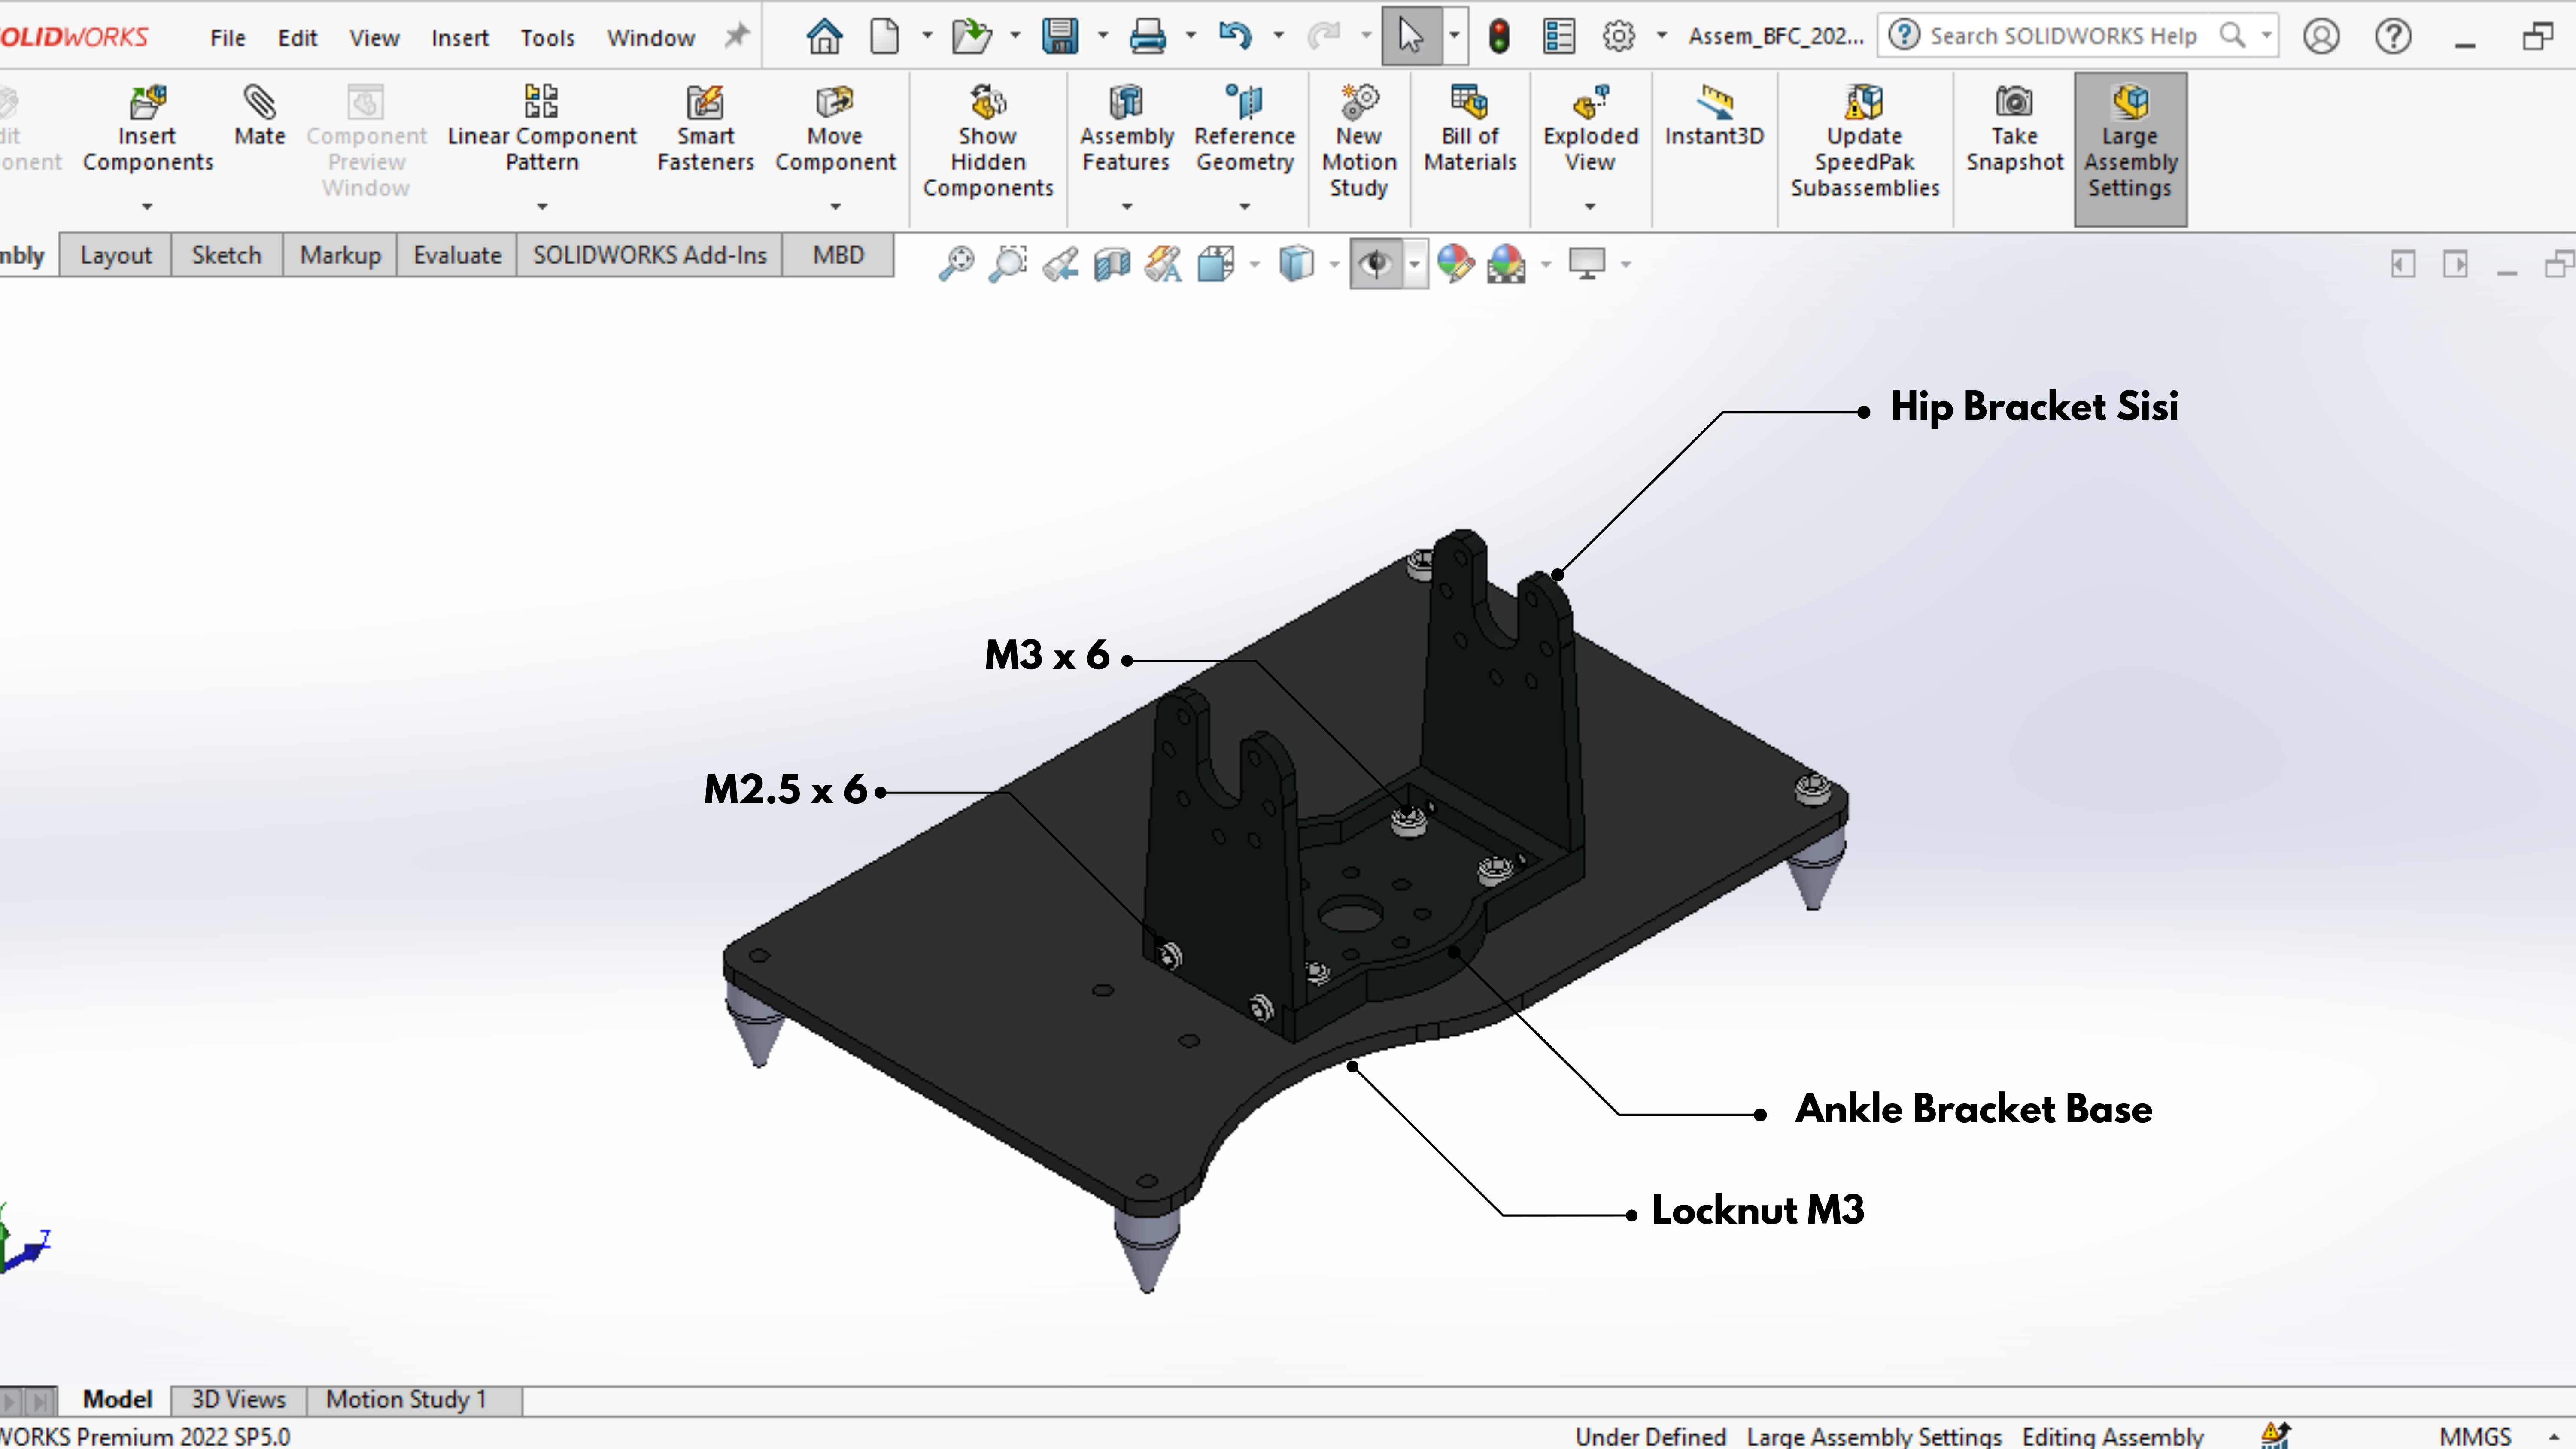Take a Snapshot
Viewport: 2576px width, 1449px height.
tap(2014, 129)
